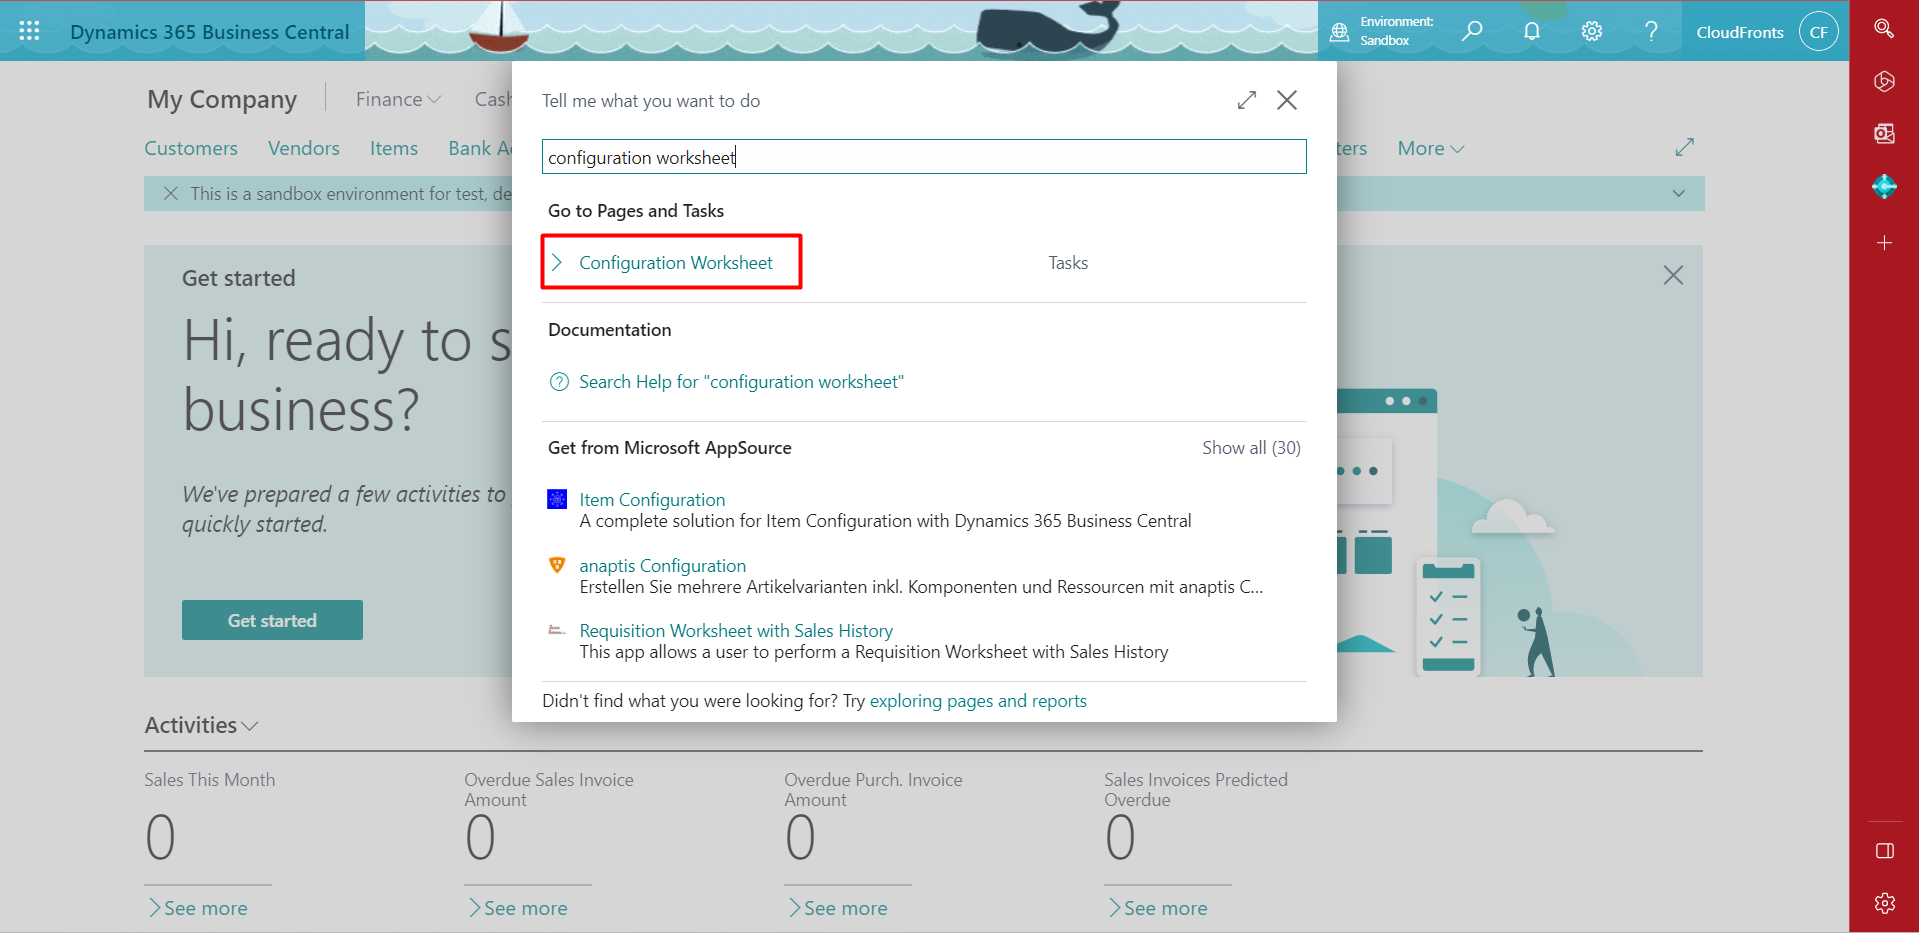Open the notifications bell
Viewport: 1919px width, 933px height.
(1531, 31)
